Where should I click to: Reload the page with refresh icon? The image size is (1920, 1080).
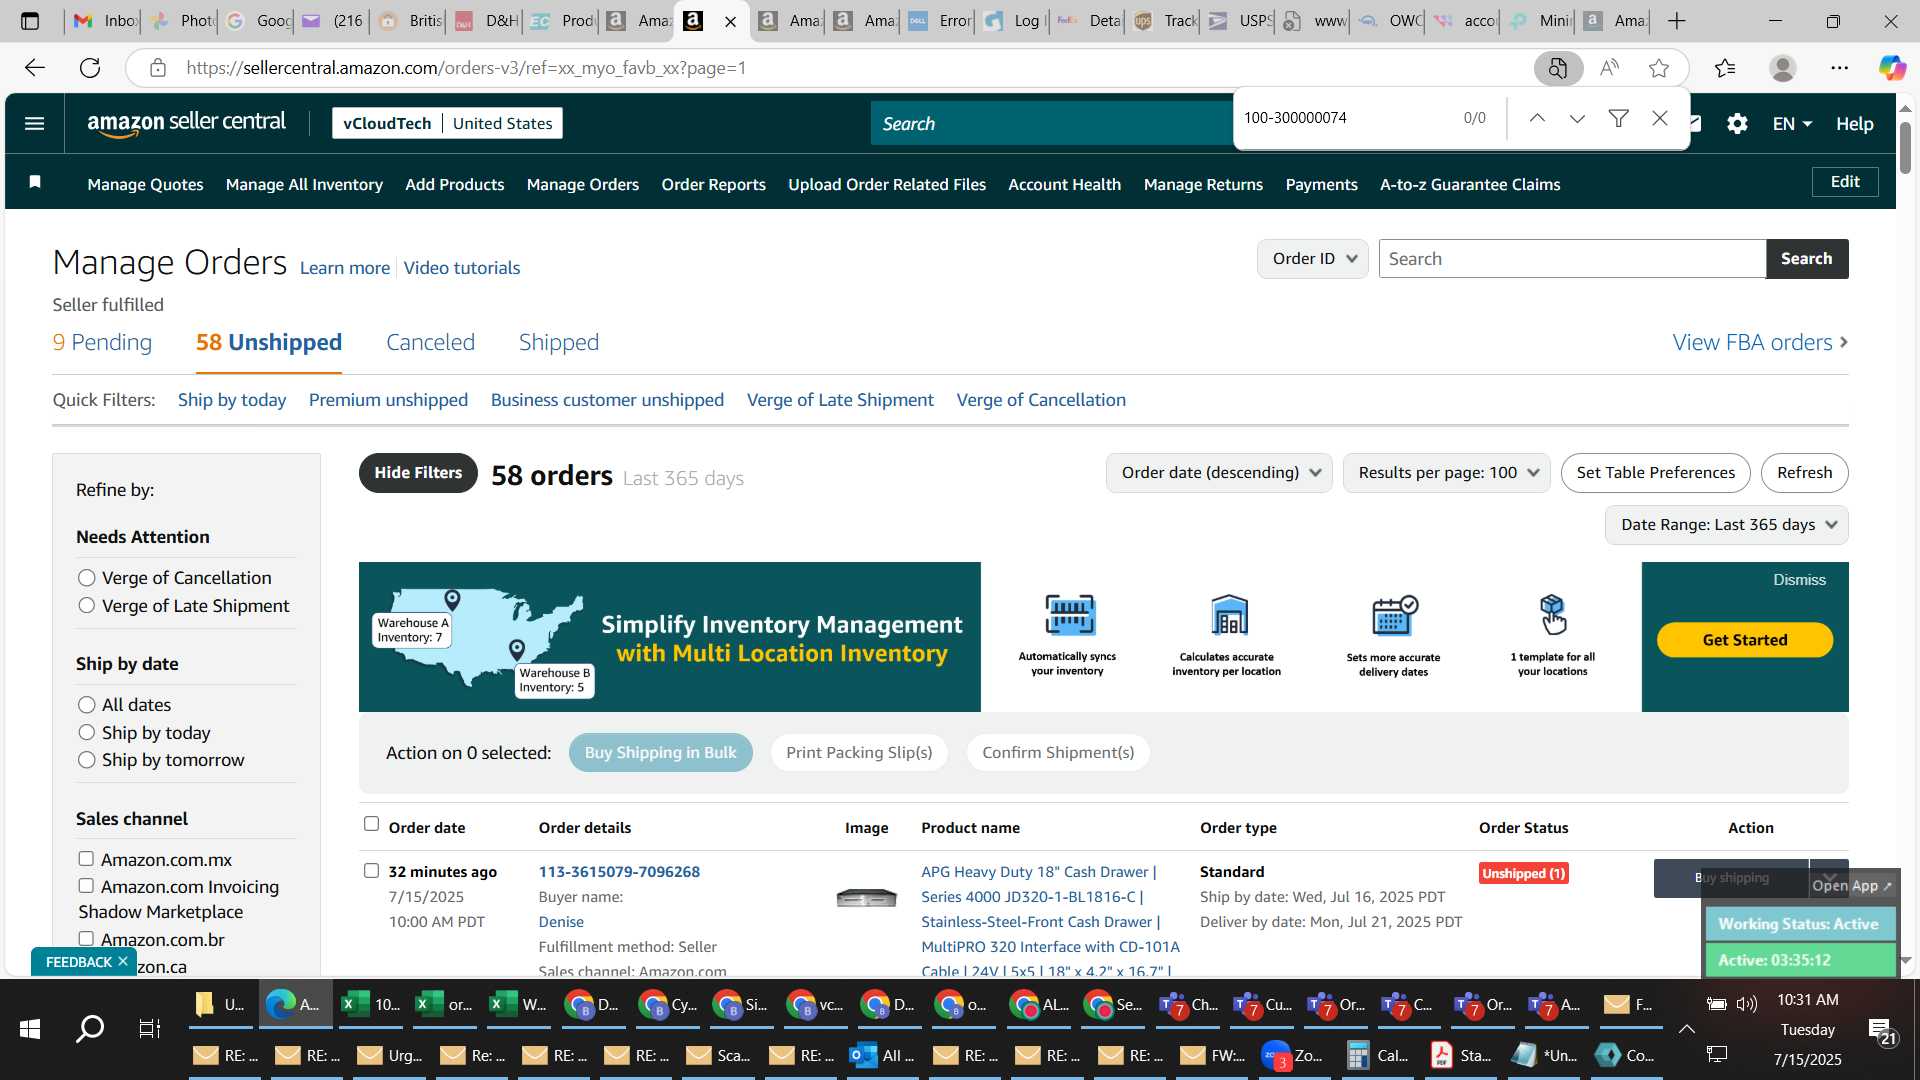click(x=90, y=68)
